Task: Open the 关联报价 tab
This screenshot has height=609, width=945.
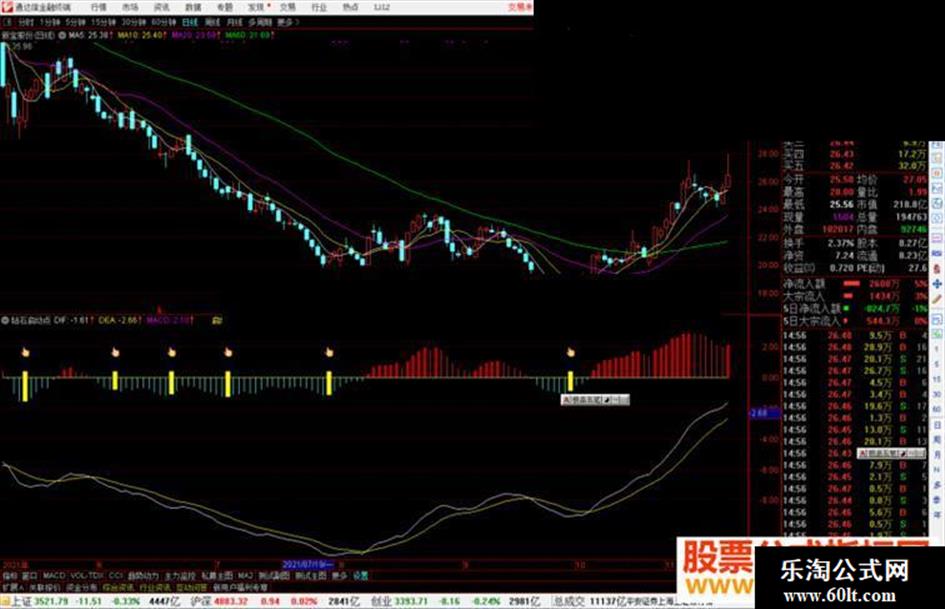Action: click(45, 587)
